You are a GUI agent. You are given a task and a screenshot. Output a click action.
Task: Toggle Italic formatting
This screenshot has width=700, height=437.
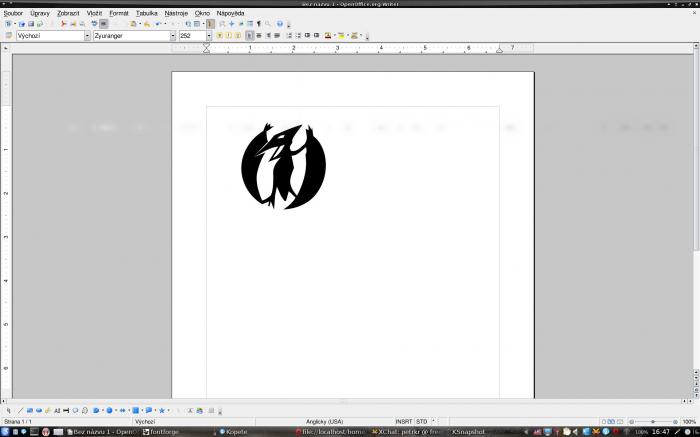click(229, 35)
